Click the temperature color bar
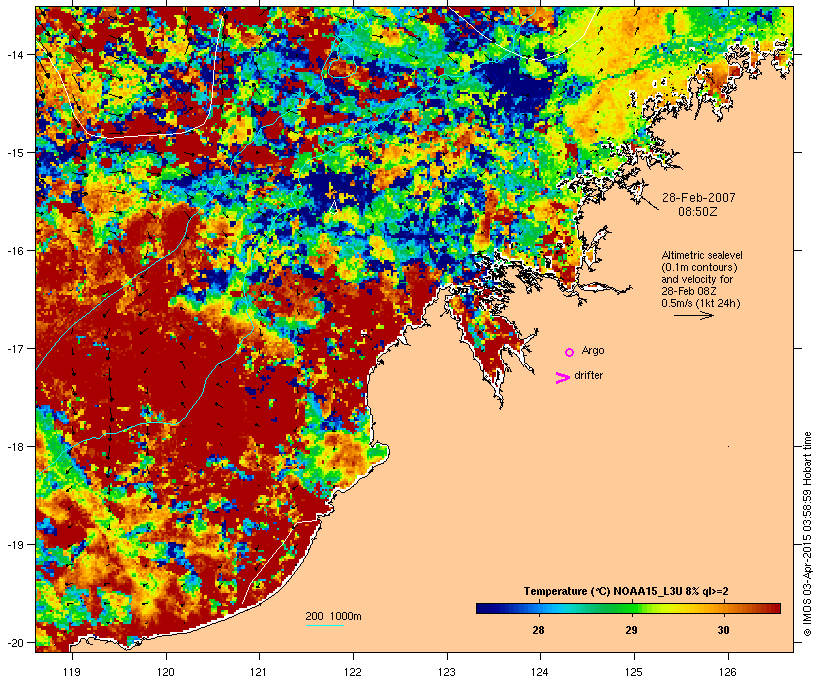Viewport: 820px width, 680px height. point(628,608)
